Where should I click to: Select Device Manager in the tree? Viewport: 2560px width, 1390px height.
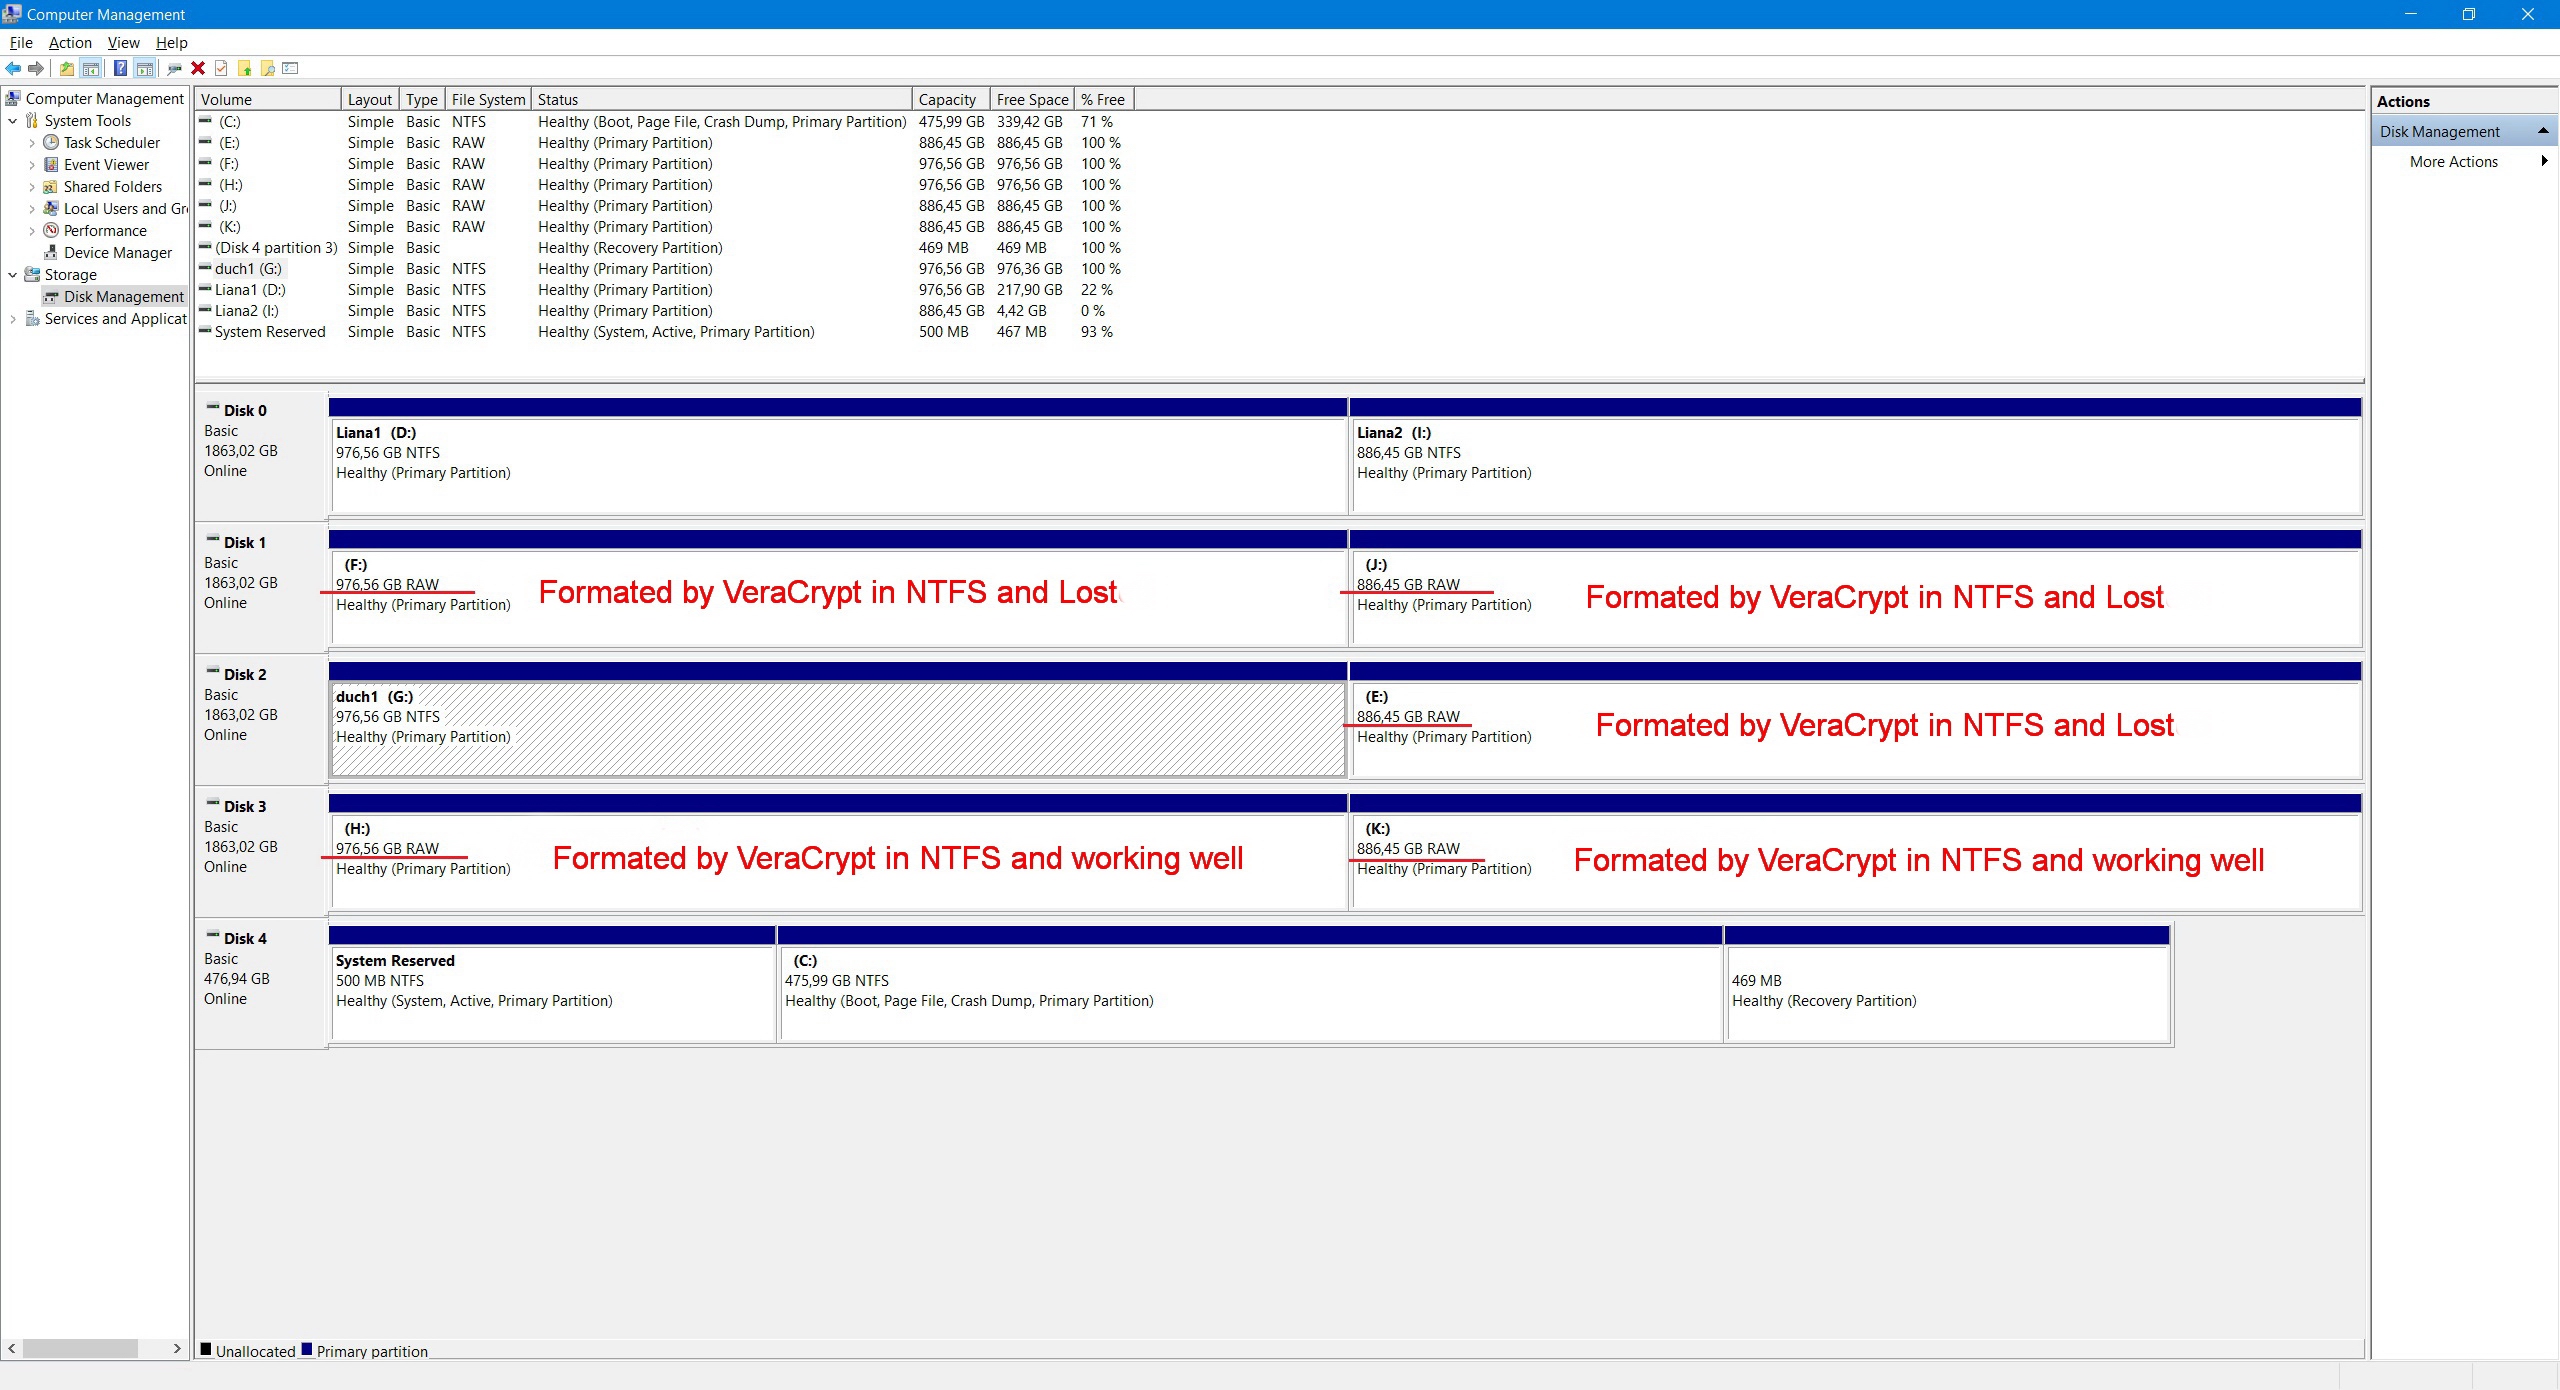tap(117, 253)
